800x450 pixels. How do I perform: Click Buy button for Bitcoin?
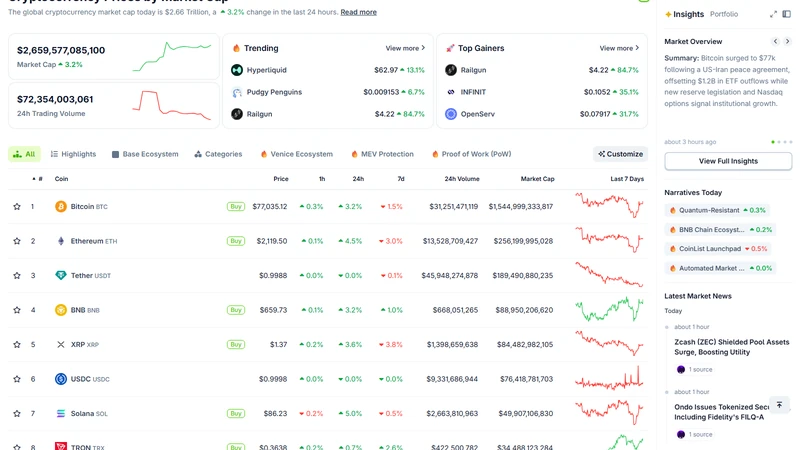236,207
